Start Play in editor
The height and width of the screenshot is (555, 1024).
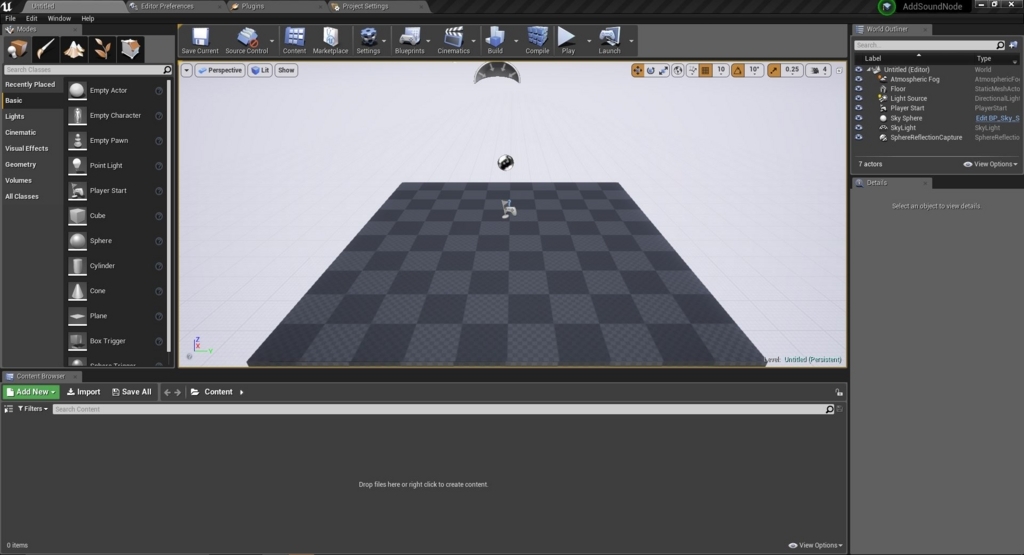pyautogui.click(x=568, y=40)
